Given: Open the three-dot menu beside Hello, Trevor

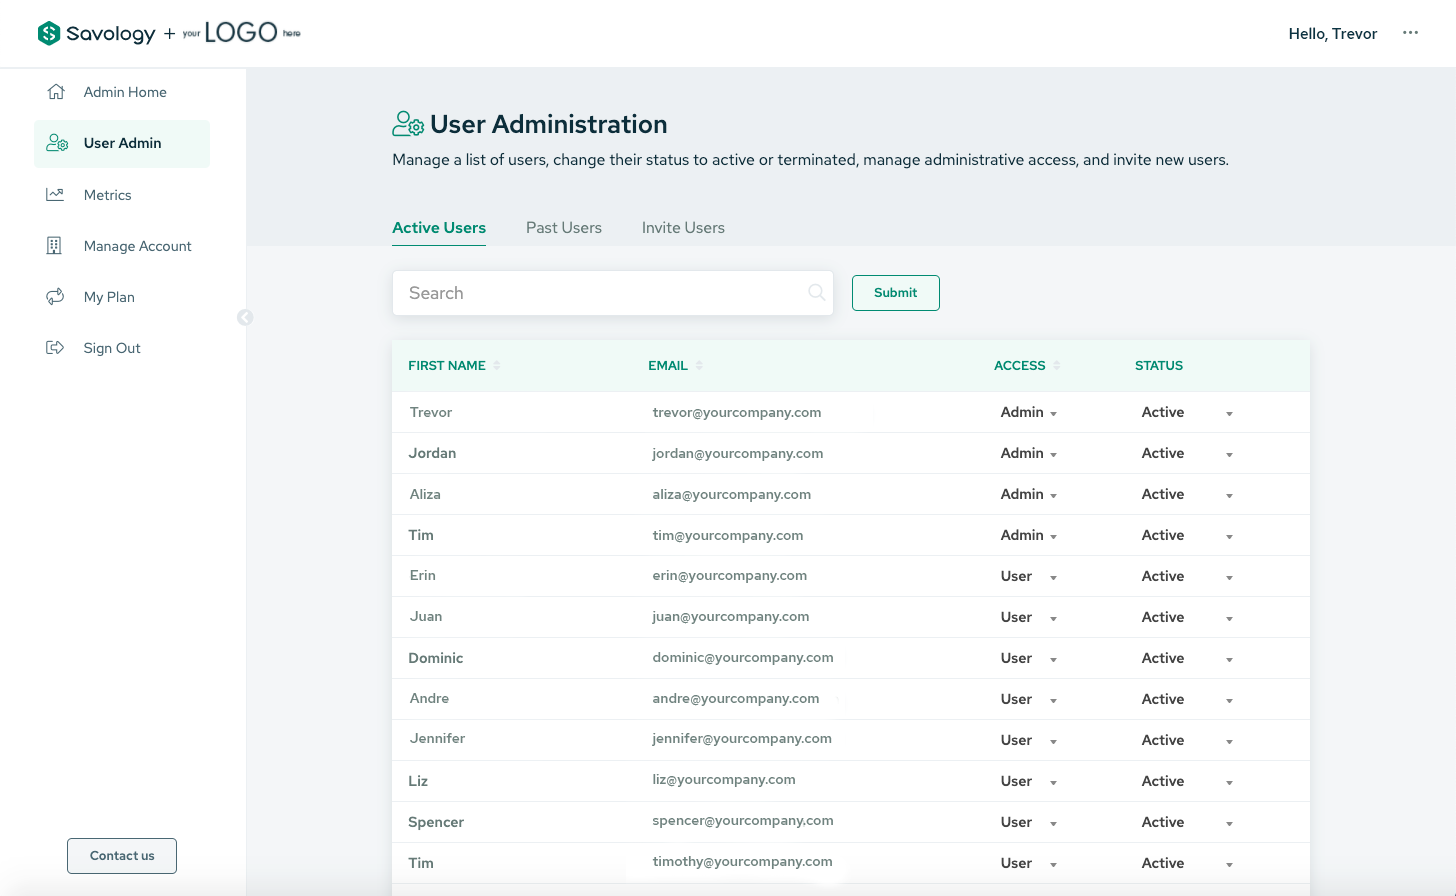Looking at the screenshot, I should 1410,33.
